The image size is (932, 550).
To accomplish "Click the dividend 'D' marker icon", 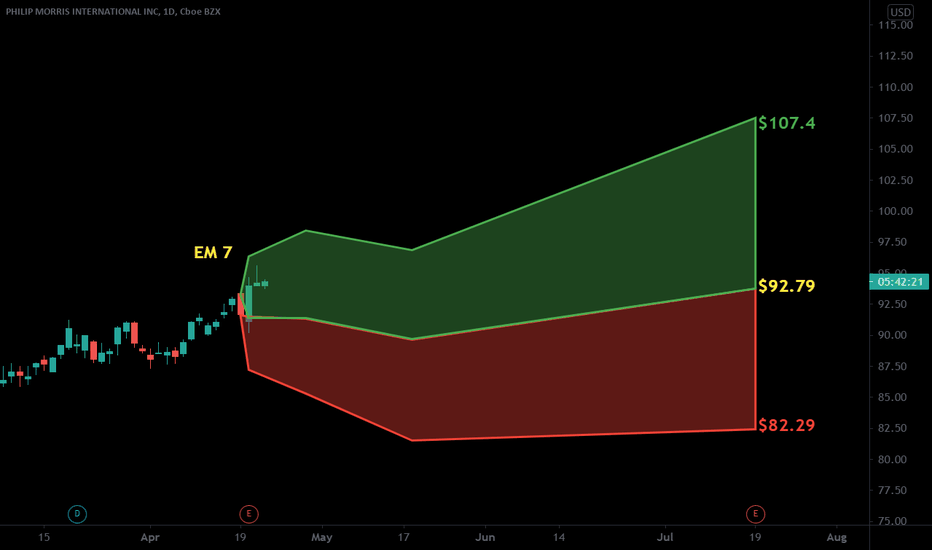I will [x=77, y=514].
